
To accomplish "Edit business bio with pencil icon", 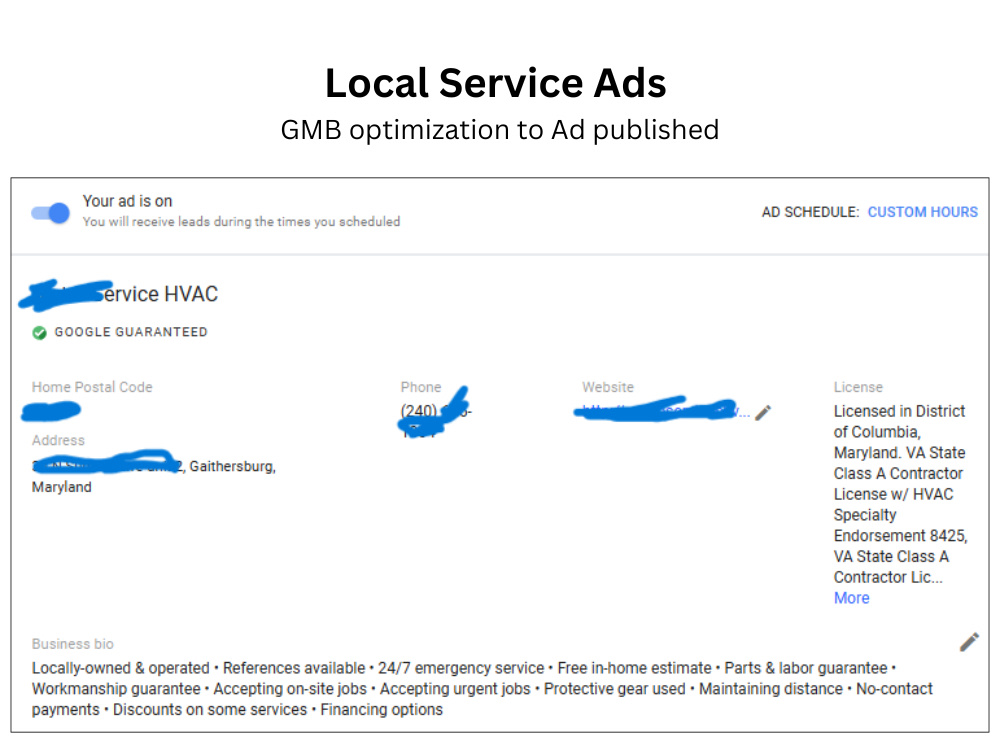I will pos(969,642).
